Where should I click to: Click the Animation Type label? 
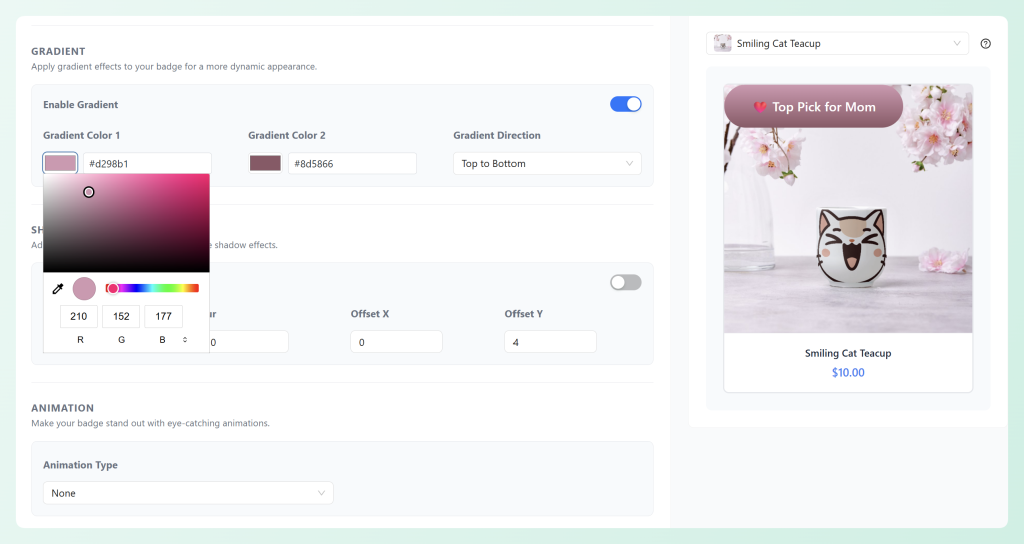[x=80, y=465]
